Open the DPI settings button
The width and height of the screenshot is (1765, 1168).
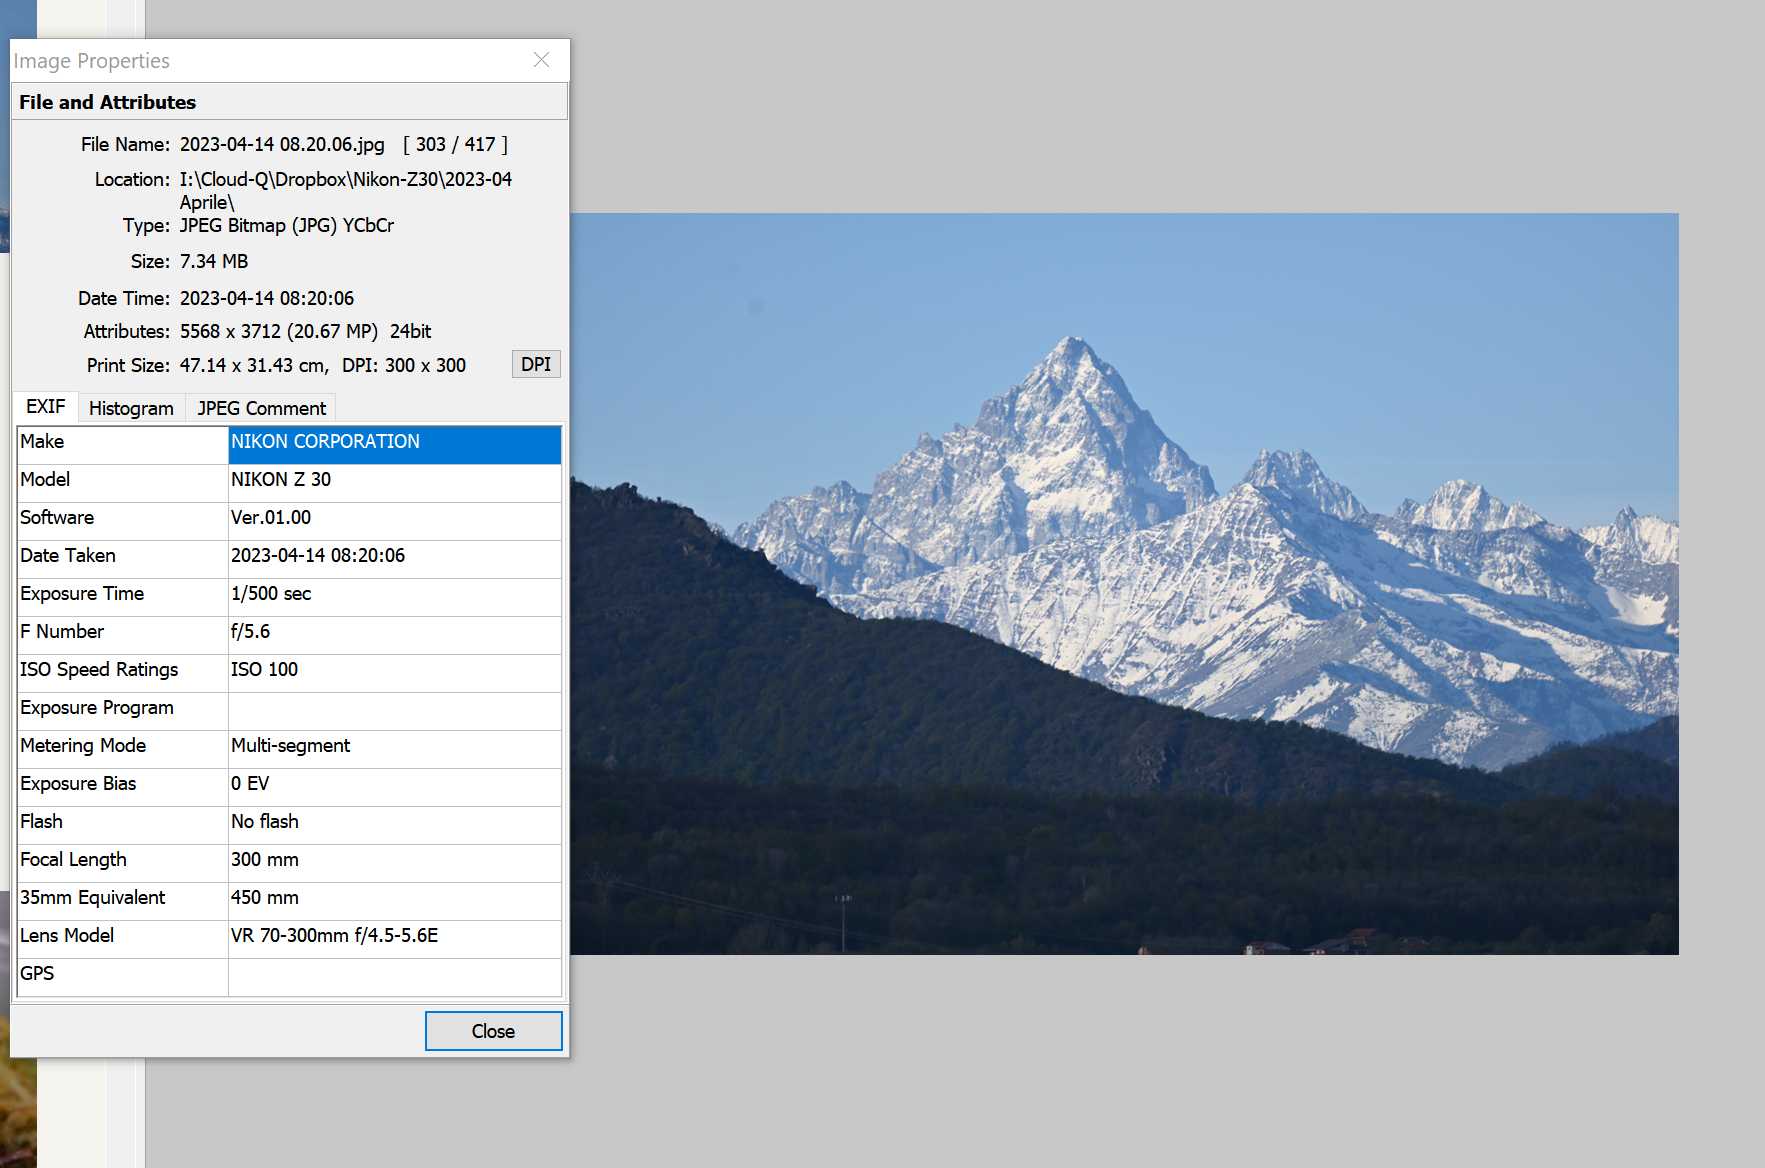pyautogui.click(x=536, y=364)
